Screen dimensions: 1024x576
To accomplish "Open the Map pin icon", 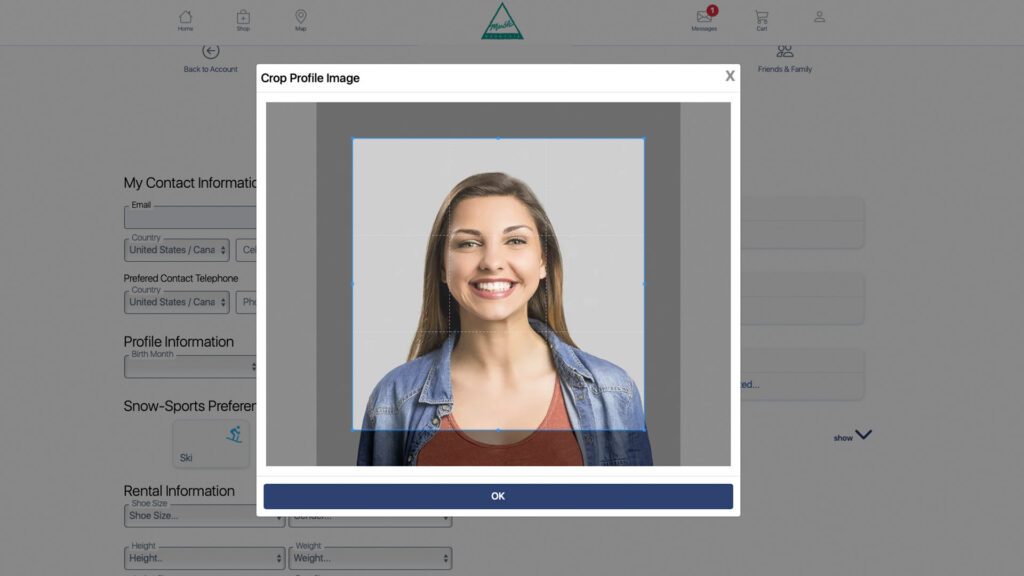I will tap(301, 17).
